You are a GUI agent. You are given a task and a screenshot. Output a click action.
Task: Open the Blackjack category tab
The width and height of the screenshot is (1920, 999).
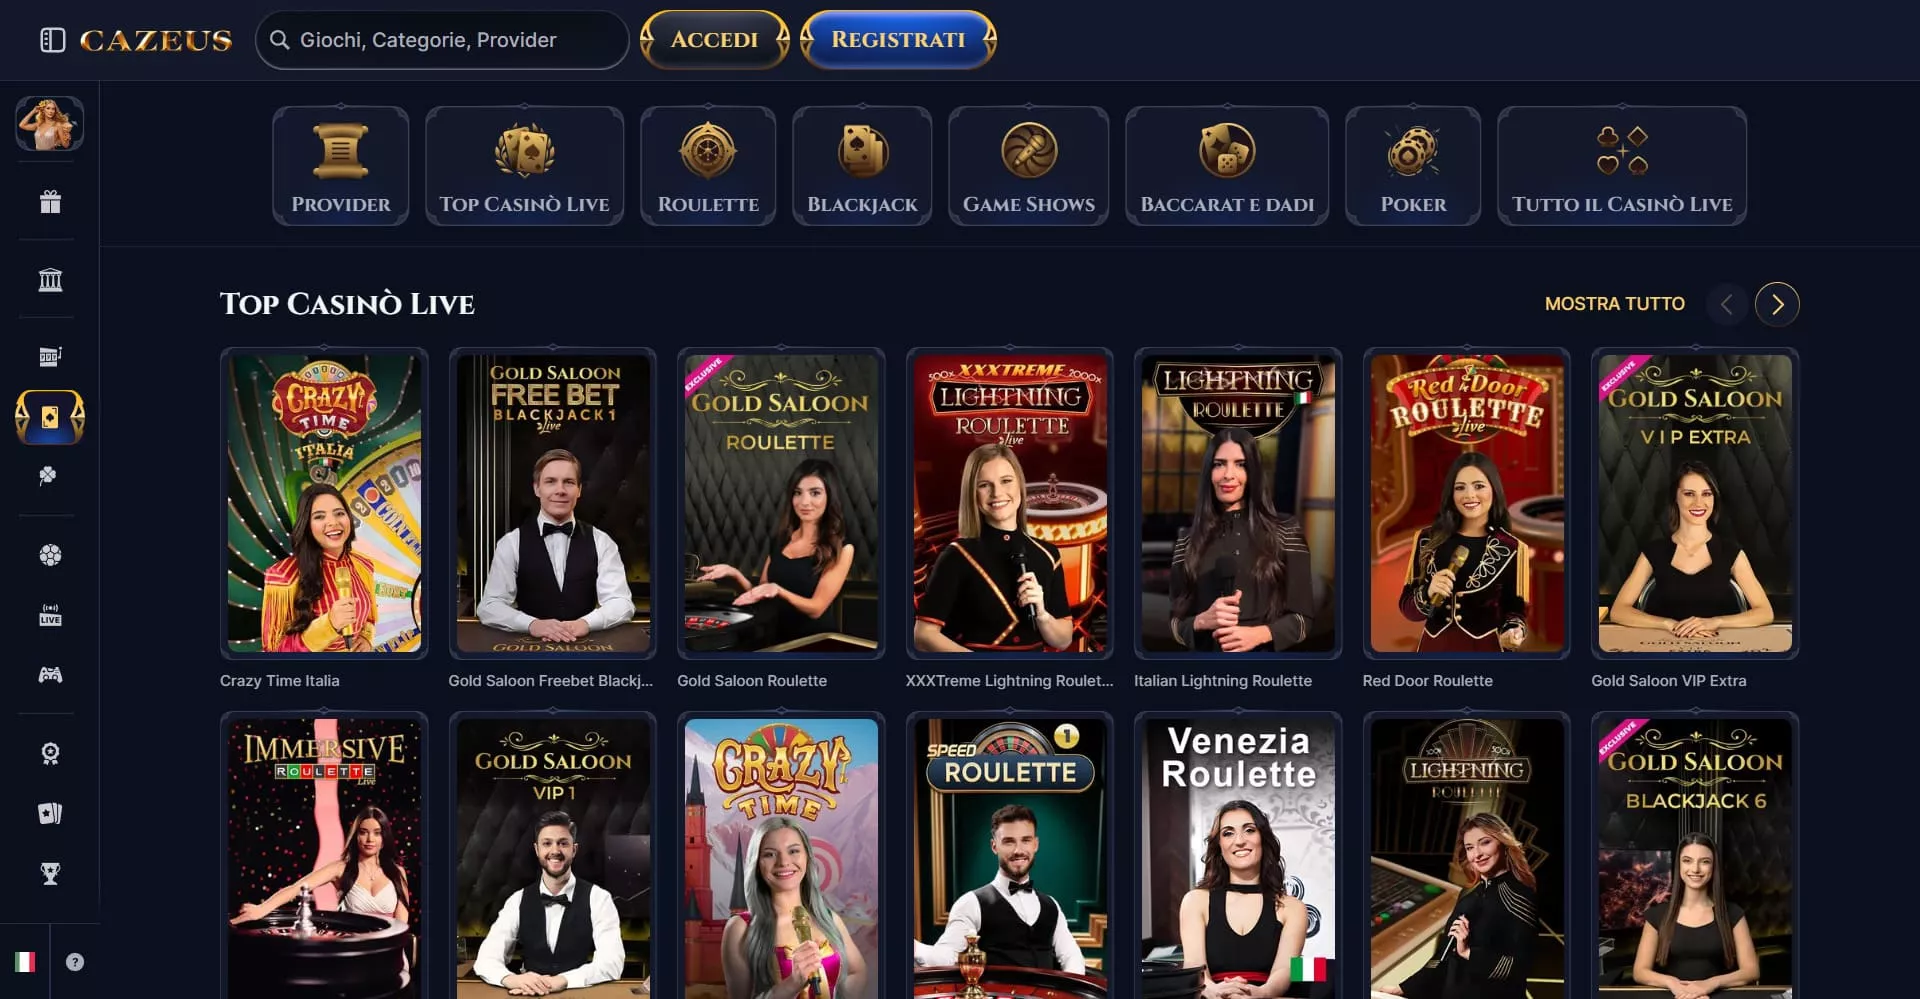pos(862,166)
